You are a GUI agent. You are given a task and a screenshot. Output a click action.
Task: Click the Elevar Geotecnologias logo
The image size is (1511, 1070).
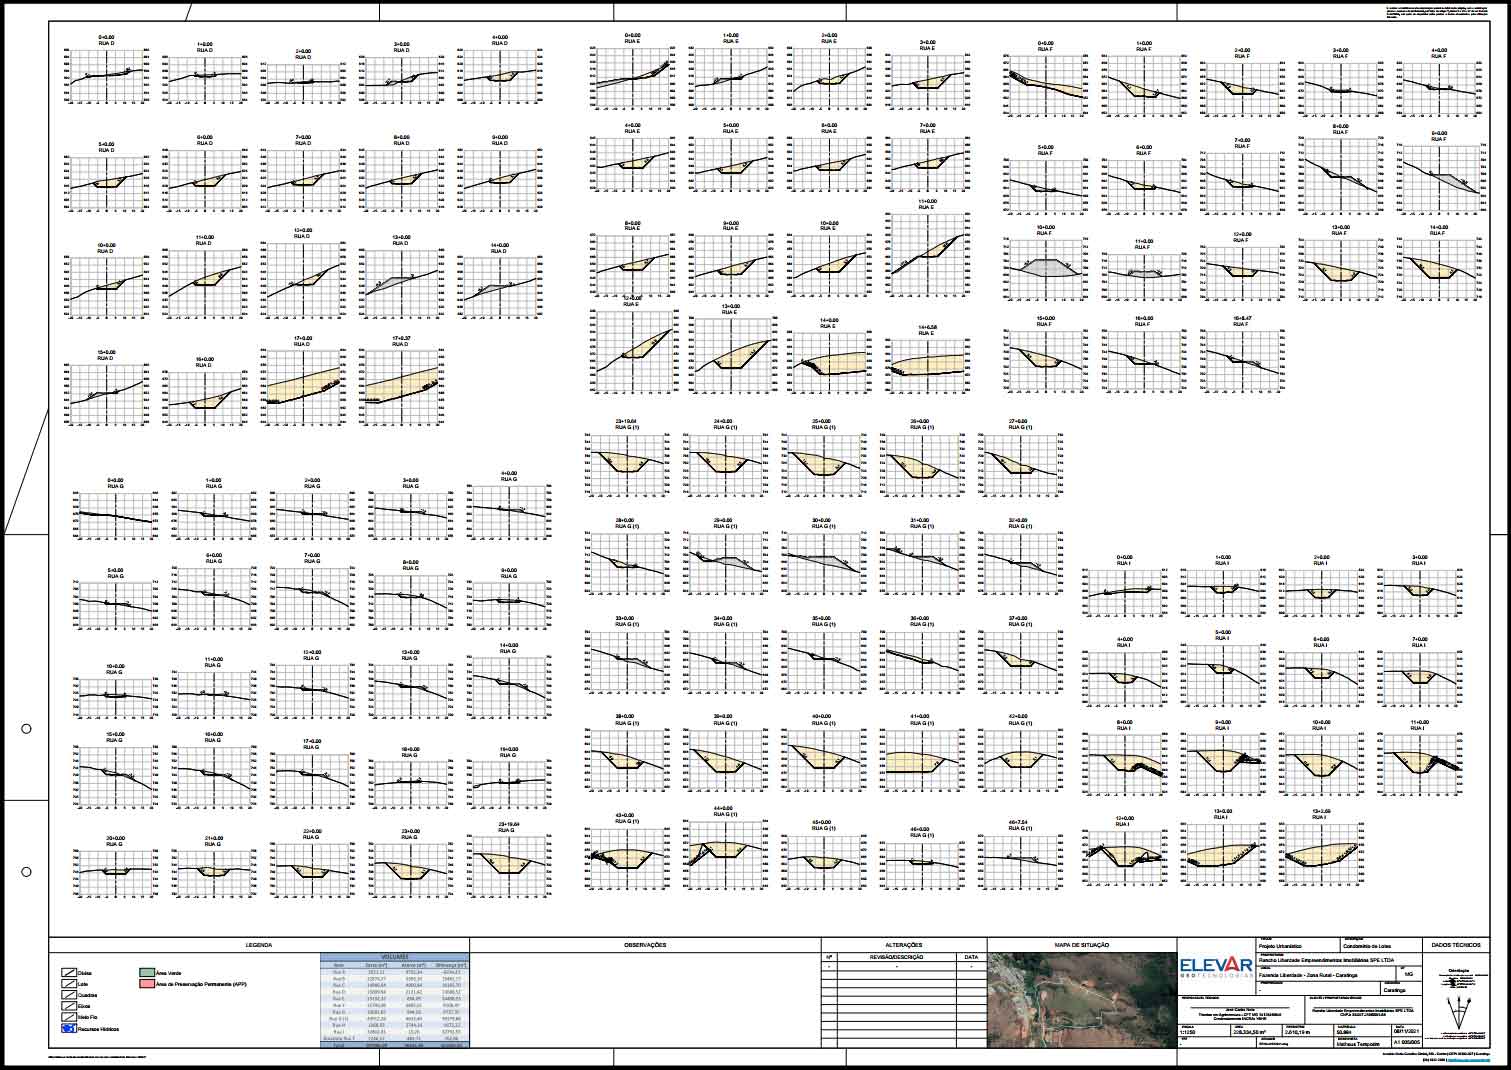(x=1217, y=966)
